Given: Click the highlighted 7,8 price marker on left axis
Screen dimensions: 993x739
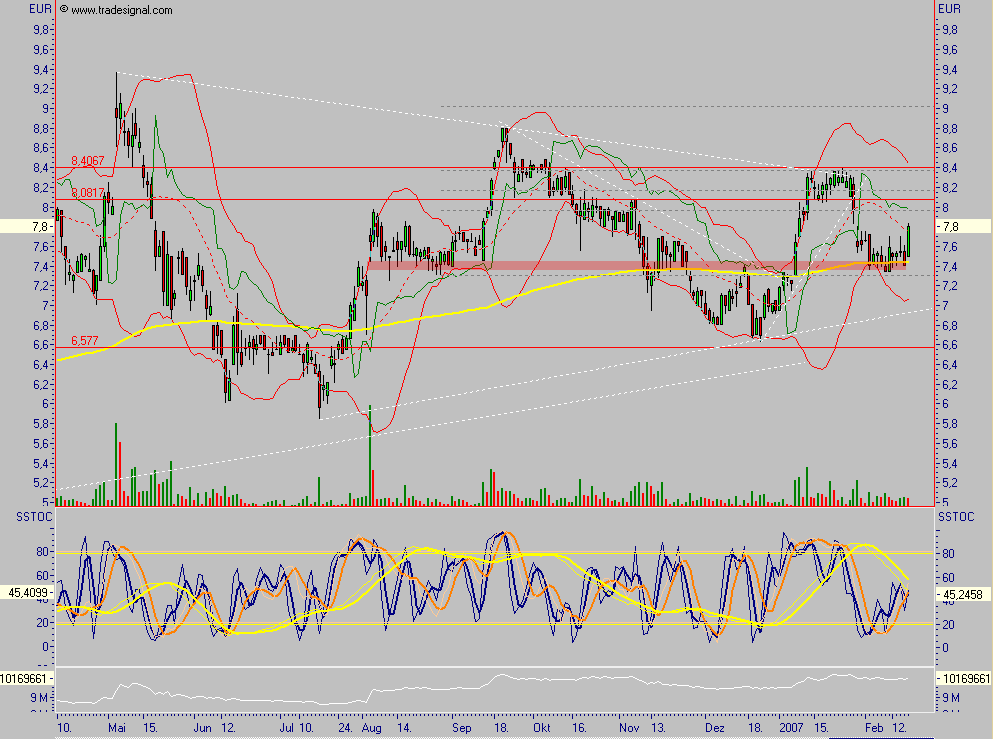Looking at the screenshot, I should (27, 227).
